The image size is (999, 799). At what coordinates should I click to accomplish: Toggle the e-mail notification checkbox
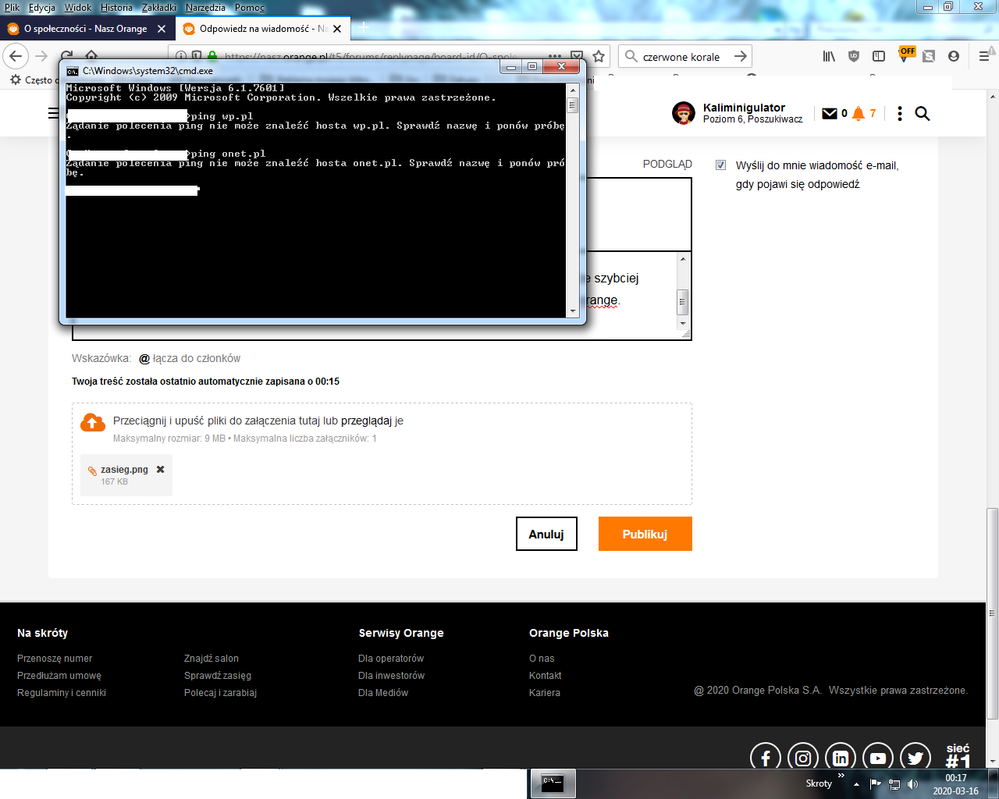(721, 165)
